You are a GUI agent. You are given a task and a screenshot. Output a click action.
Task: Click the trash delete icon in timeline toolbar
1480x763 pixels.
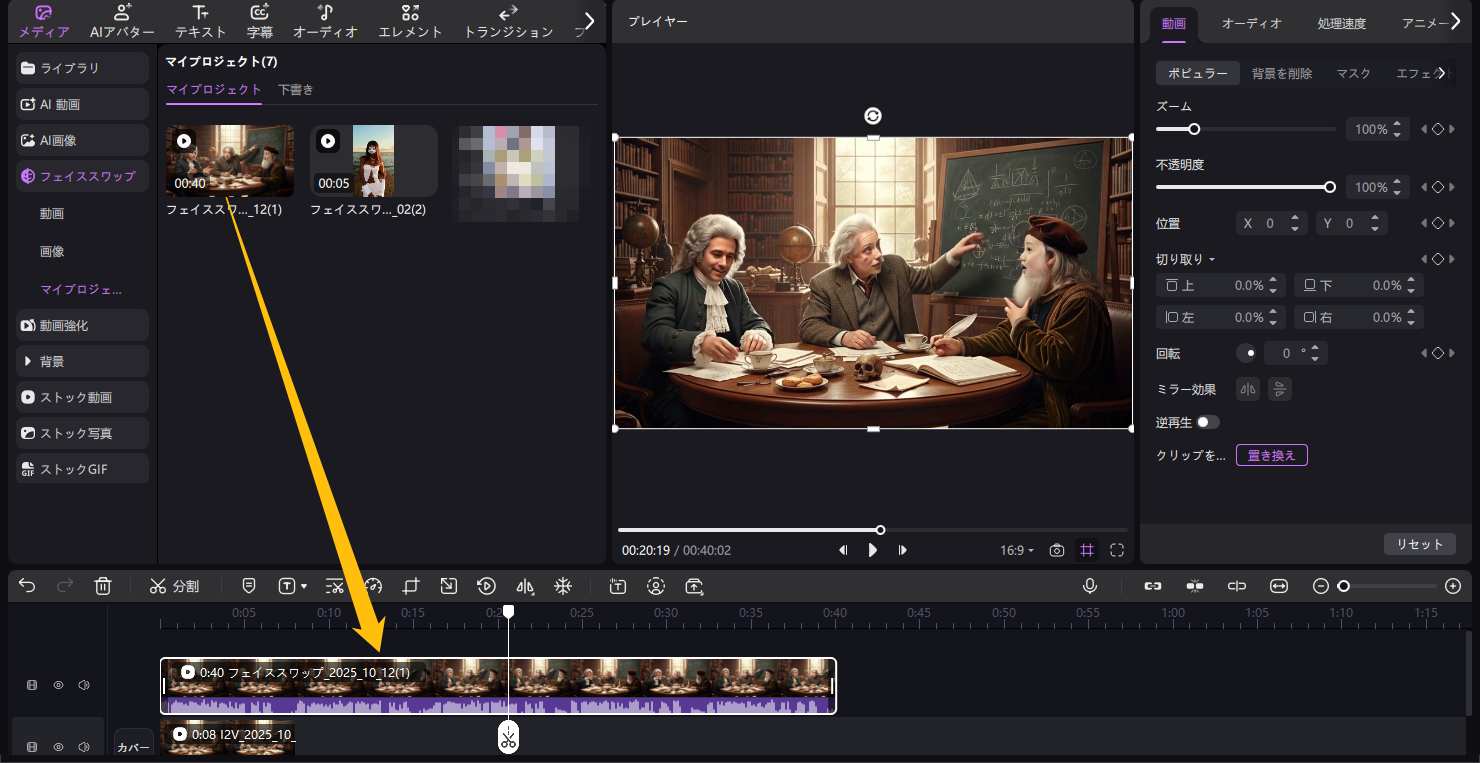tap(102, 586)
